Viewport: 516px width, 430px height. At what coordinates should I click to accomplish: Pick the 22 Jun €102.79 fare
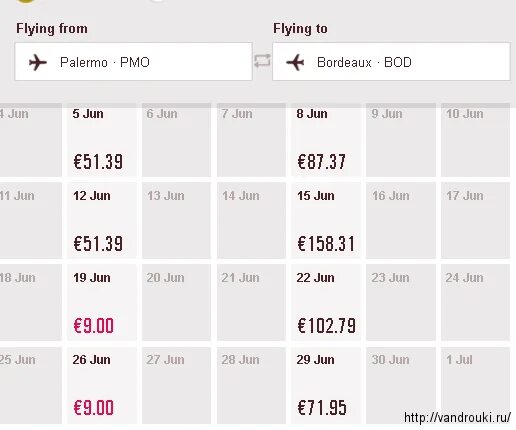point(326,303)
